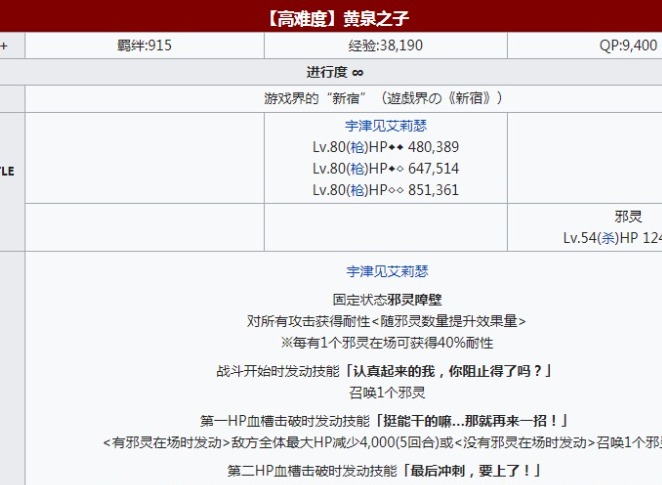Click the 对所有攻击获得耐性 description line

386,321
